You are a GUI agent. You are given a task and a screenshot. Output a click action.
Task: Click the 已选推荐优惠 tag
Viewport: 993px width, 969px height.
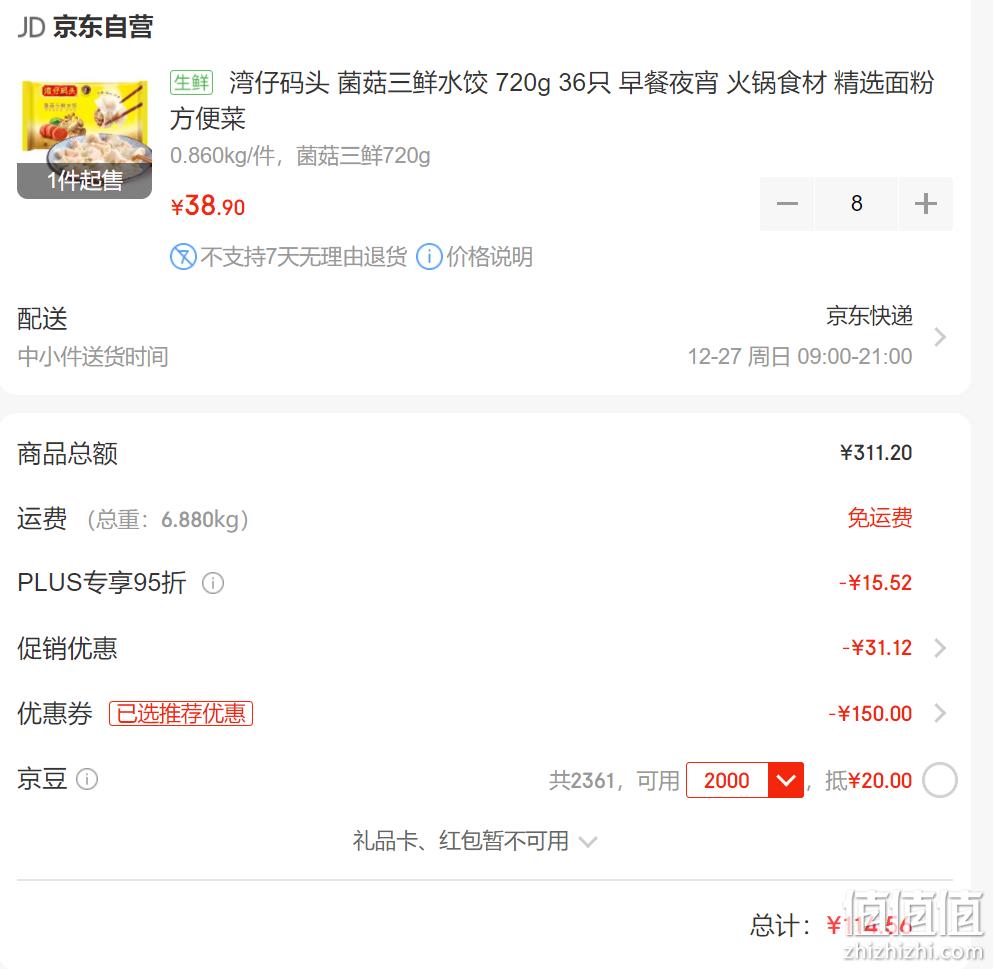(x=181, y=713)
